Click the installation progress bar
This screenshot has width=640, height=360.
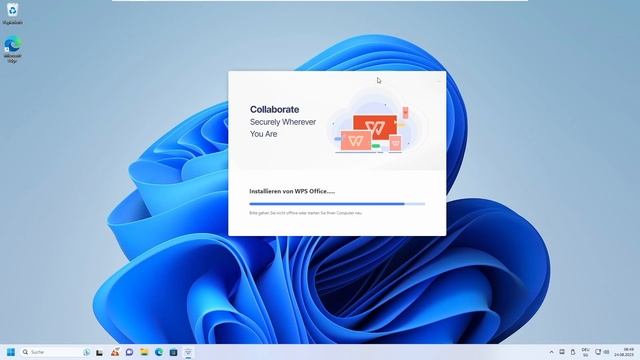coord(337,204)
